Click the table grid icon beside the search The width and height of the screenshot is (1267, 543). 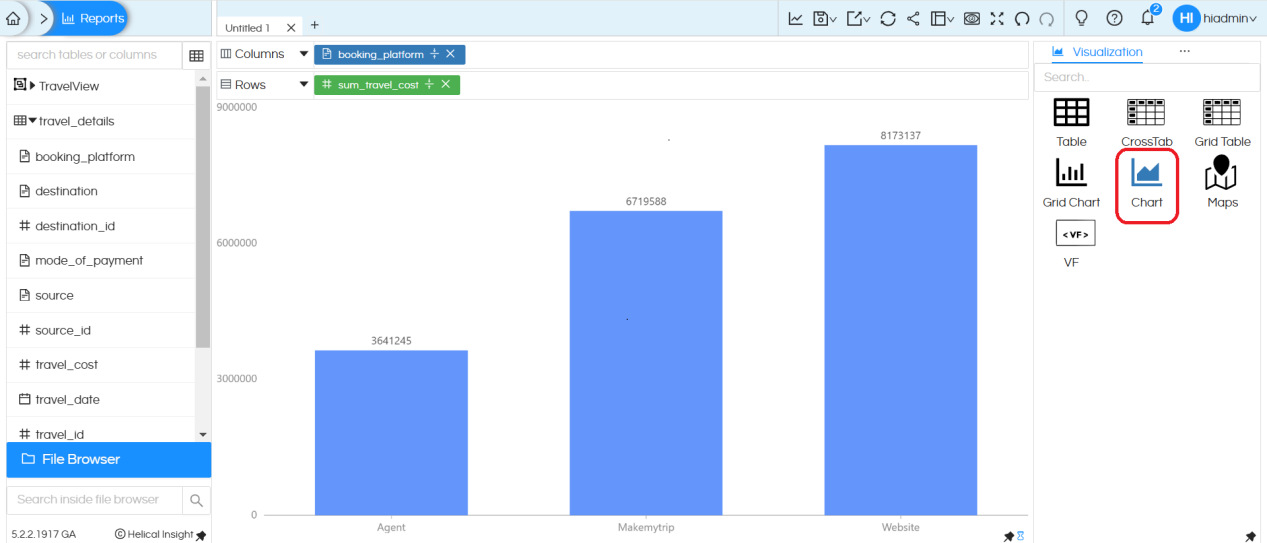coord(197,56)
